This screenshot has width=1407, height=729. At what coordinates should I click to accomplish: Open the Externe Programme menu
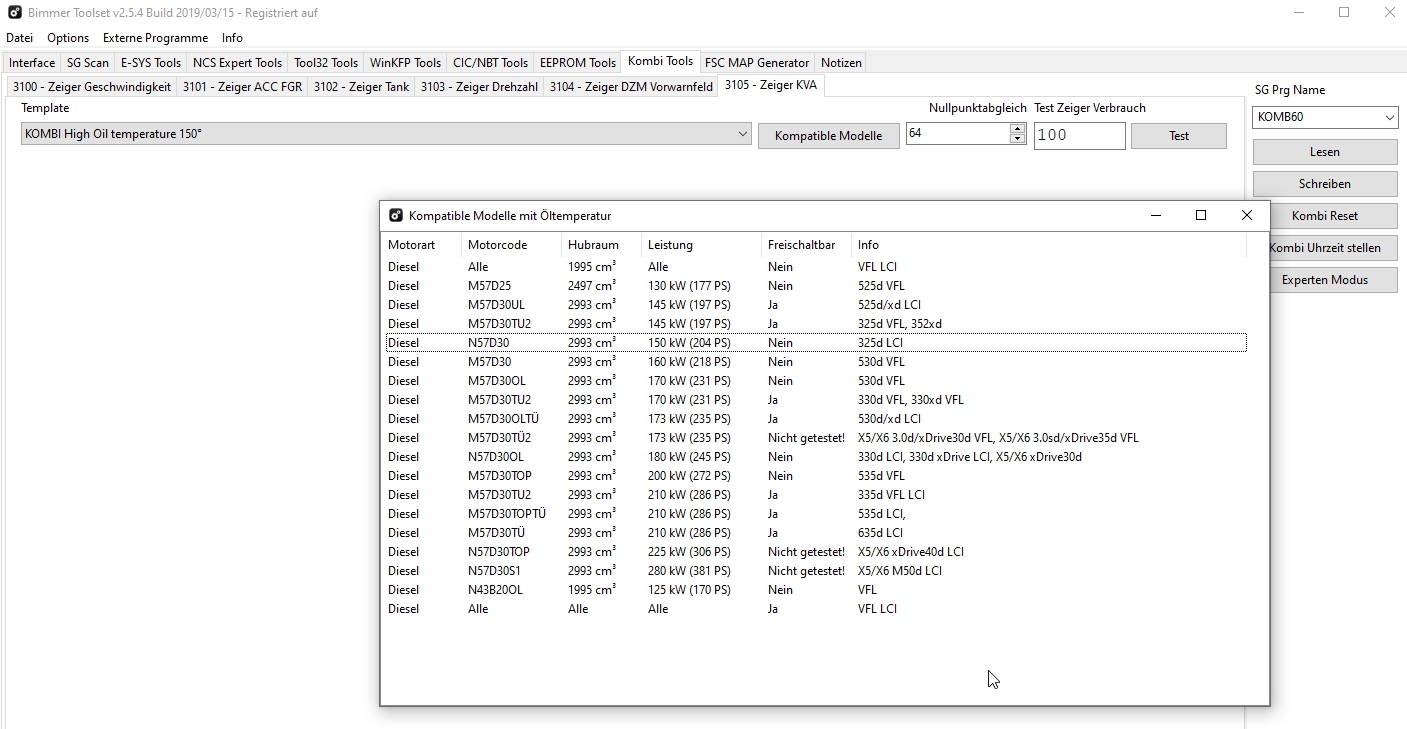coord(155,38)
